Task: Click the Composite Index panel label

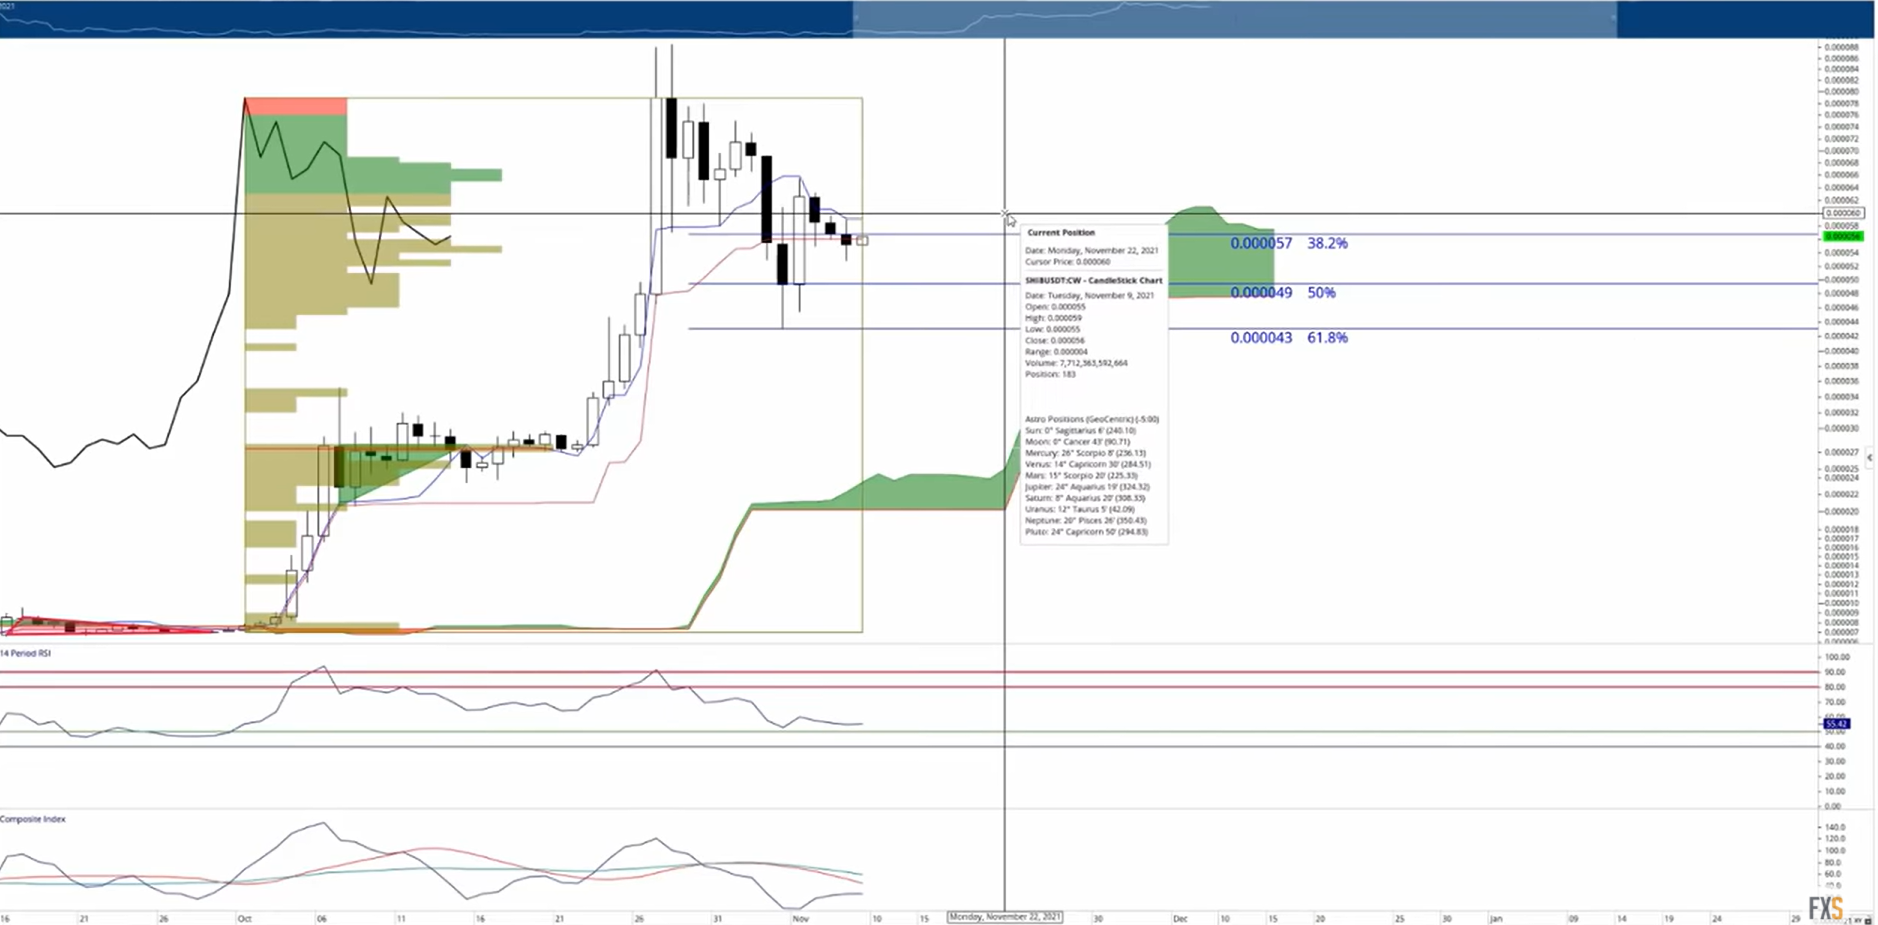Action: [x=33, y=819]
